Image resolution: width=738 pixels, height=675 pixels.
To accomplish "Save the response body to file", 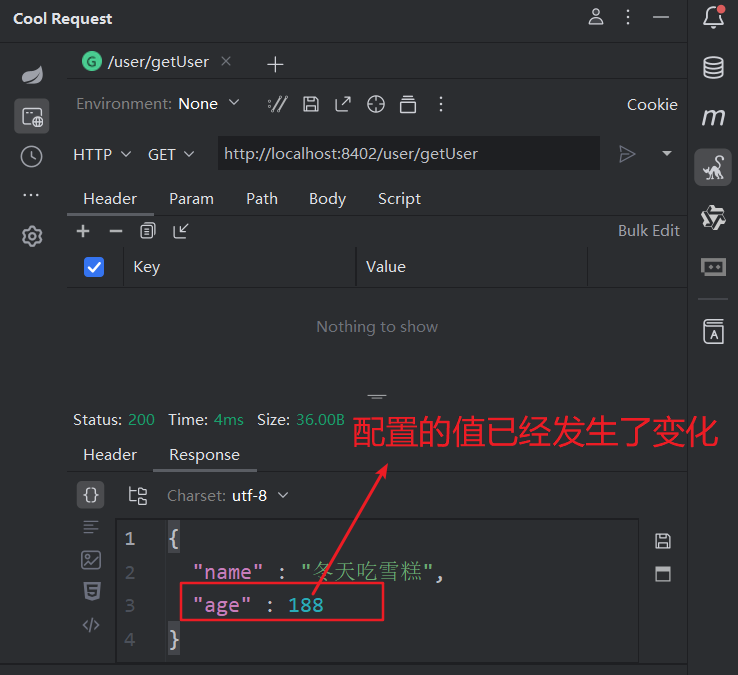I will pos(663,541).
